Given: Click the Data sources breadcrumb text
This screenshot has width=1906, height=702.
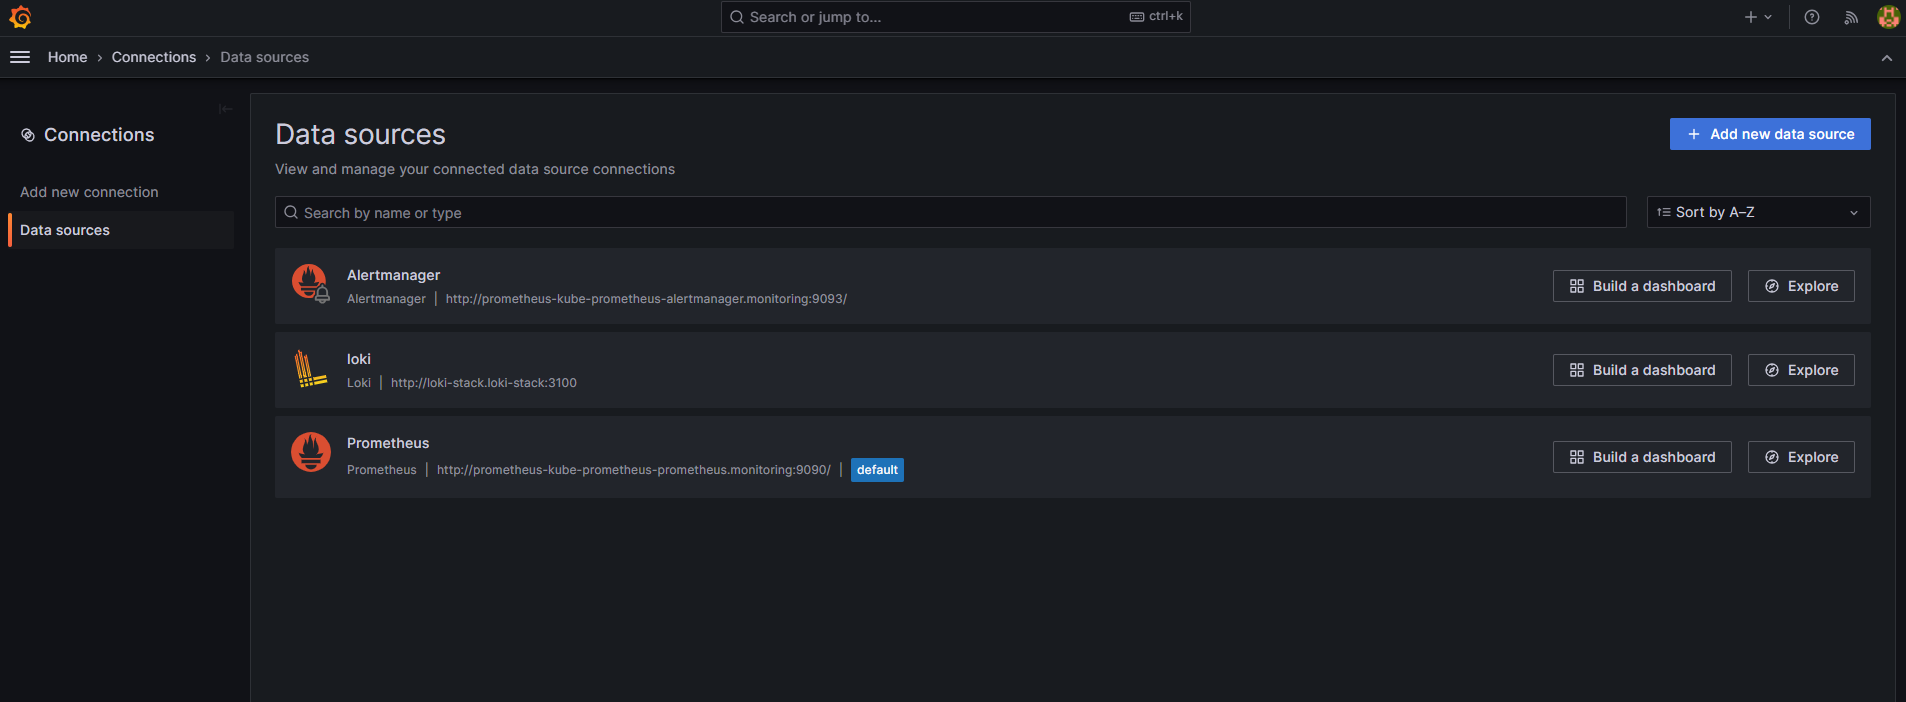Looking at the screenshot, I should coord(264,57).
